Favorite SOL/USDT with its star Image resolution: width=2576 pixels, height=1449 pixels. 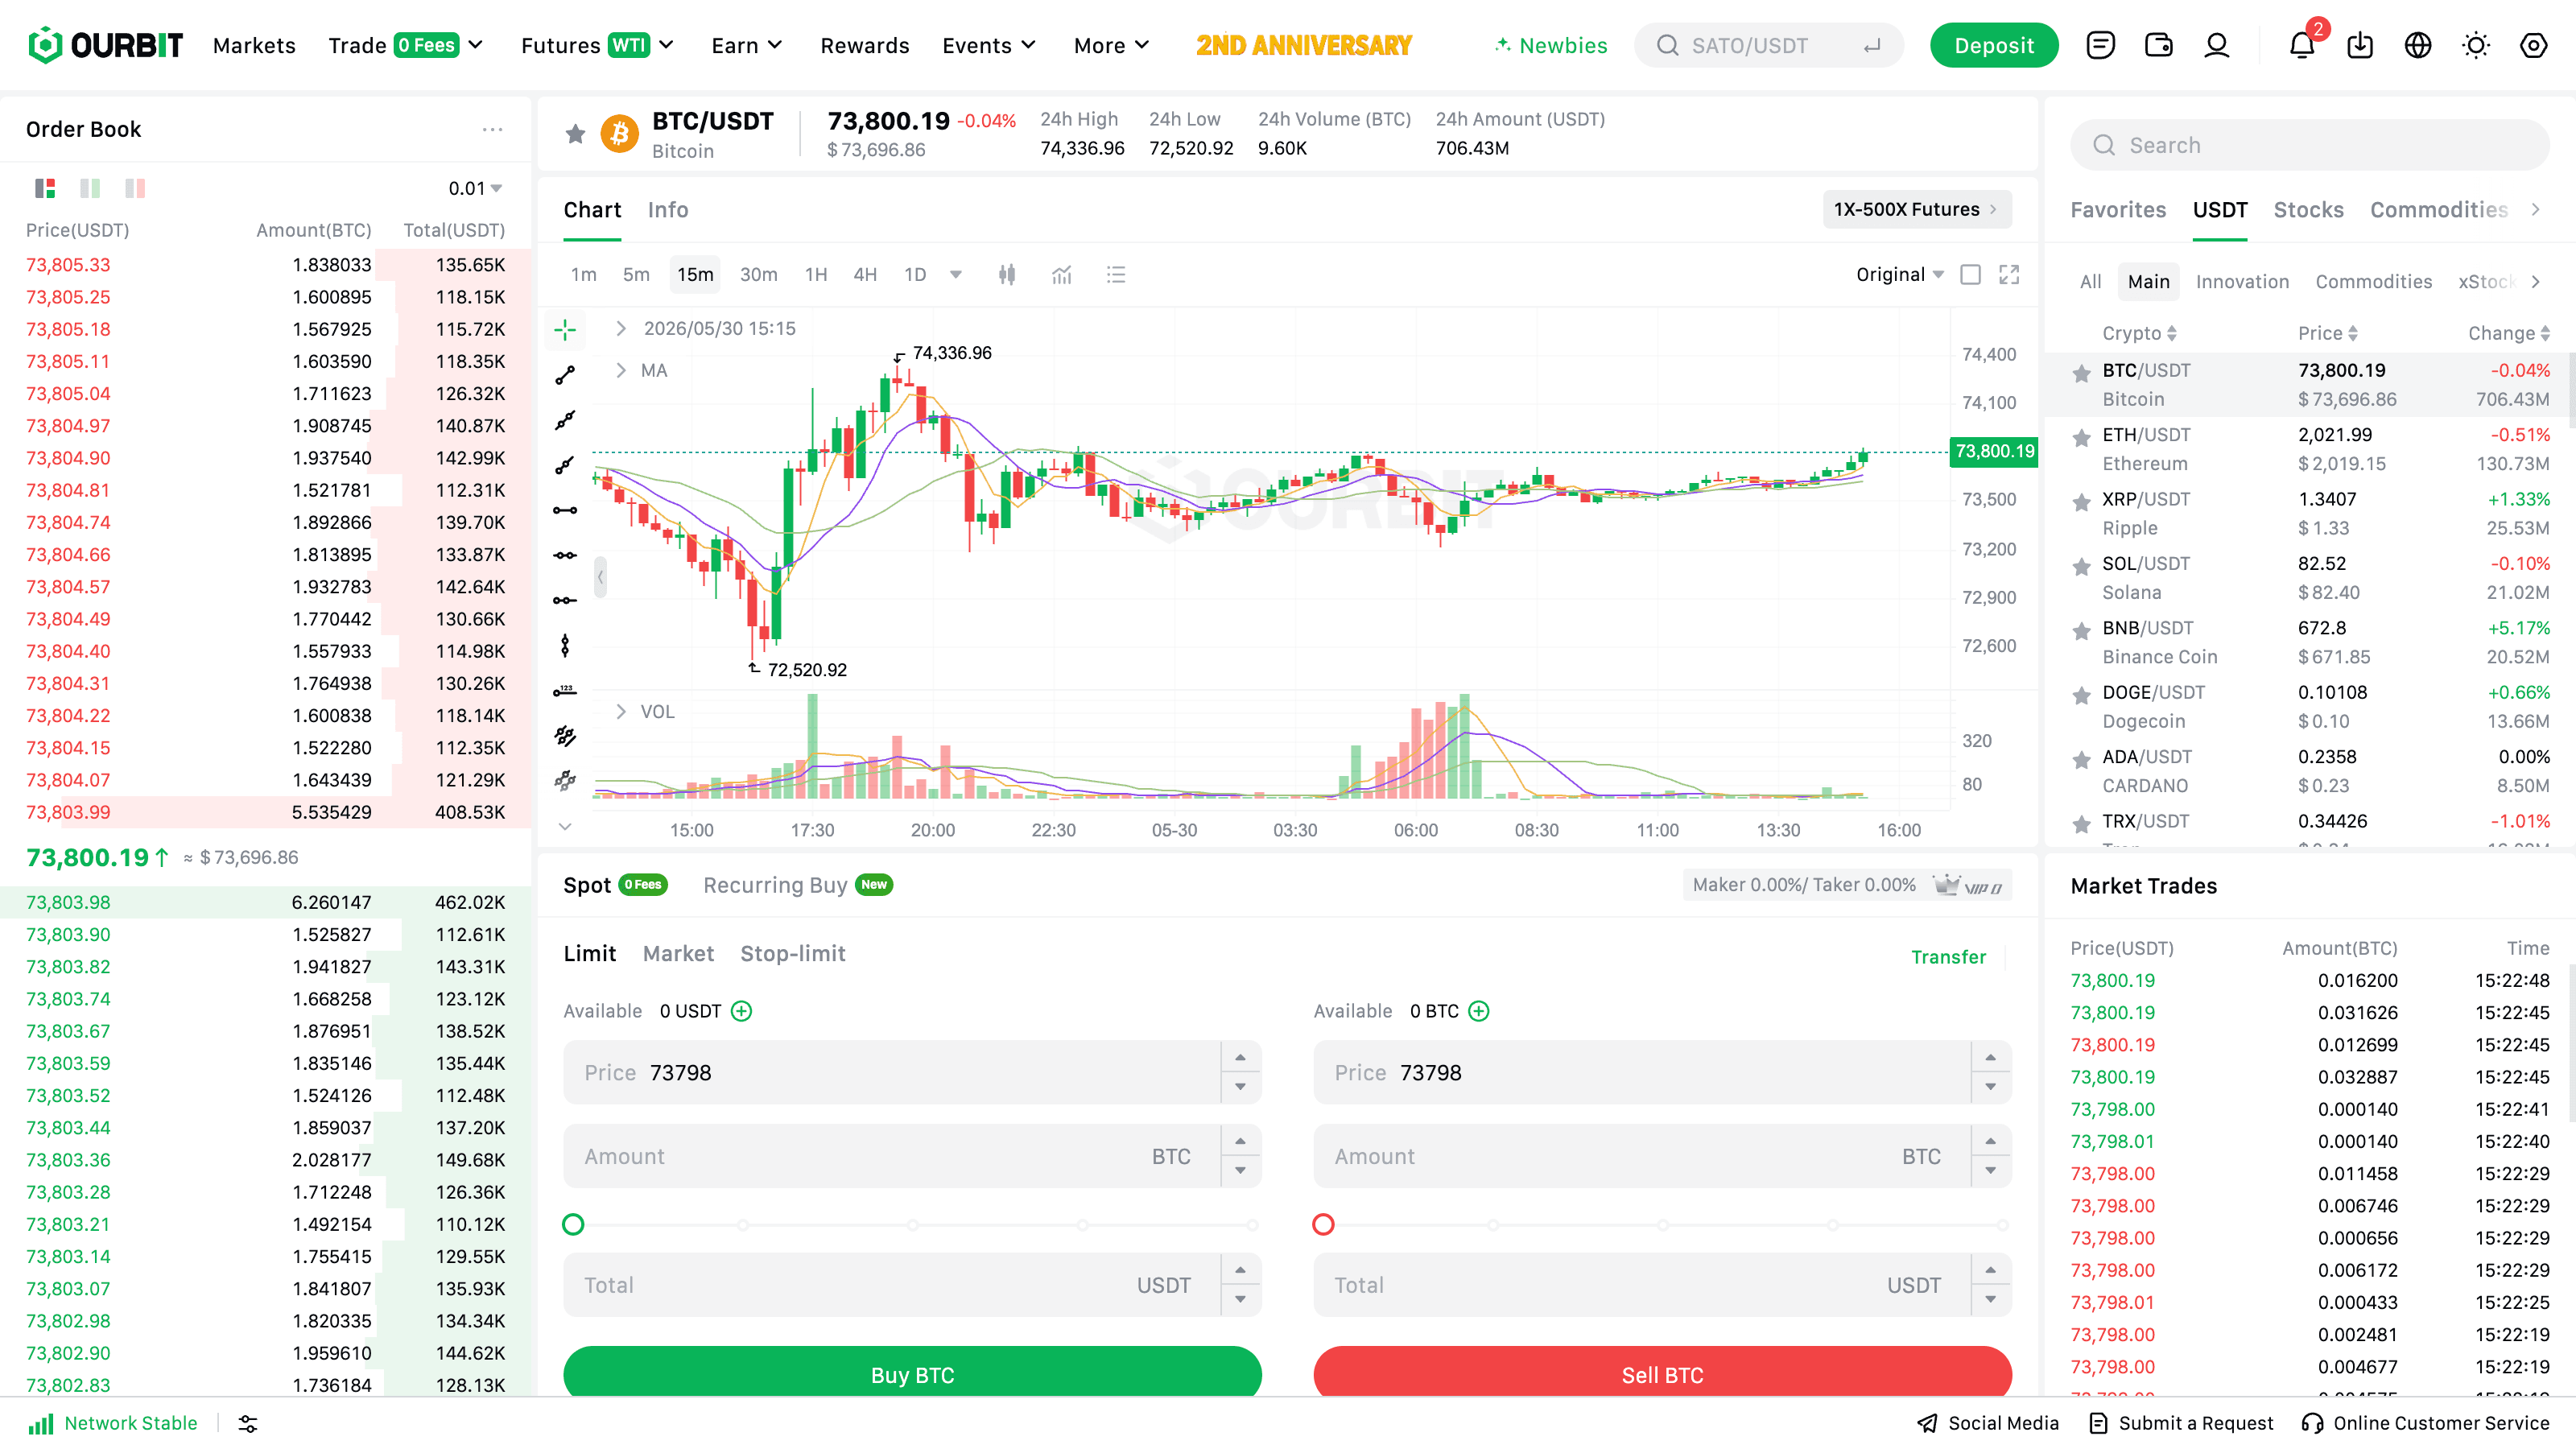pos(2081,566)
